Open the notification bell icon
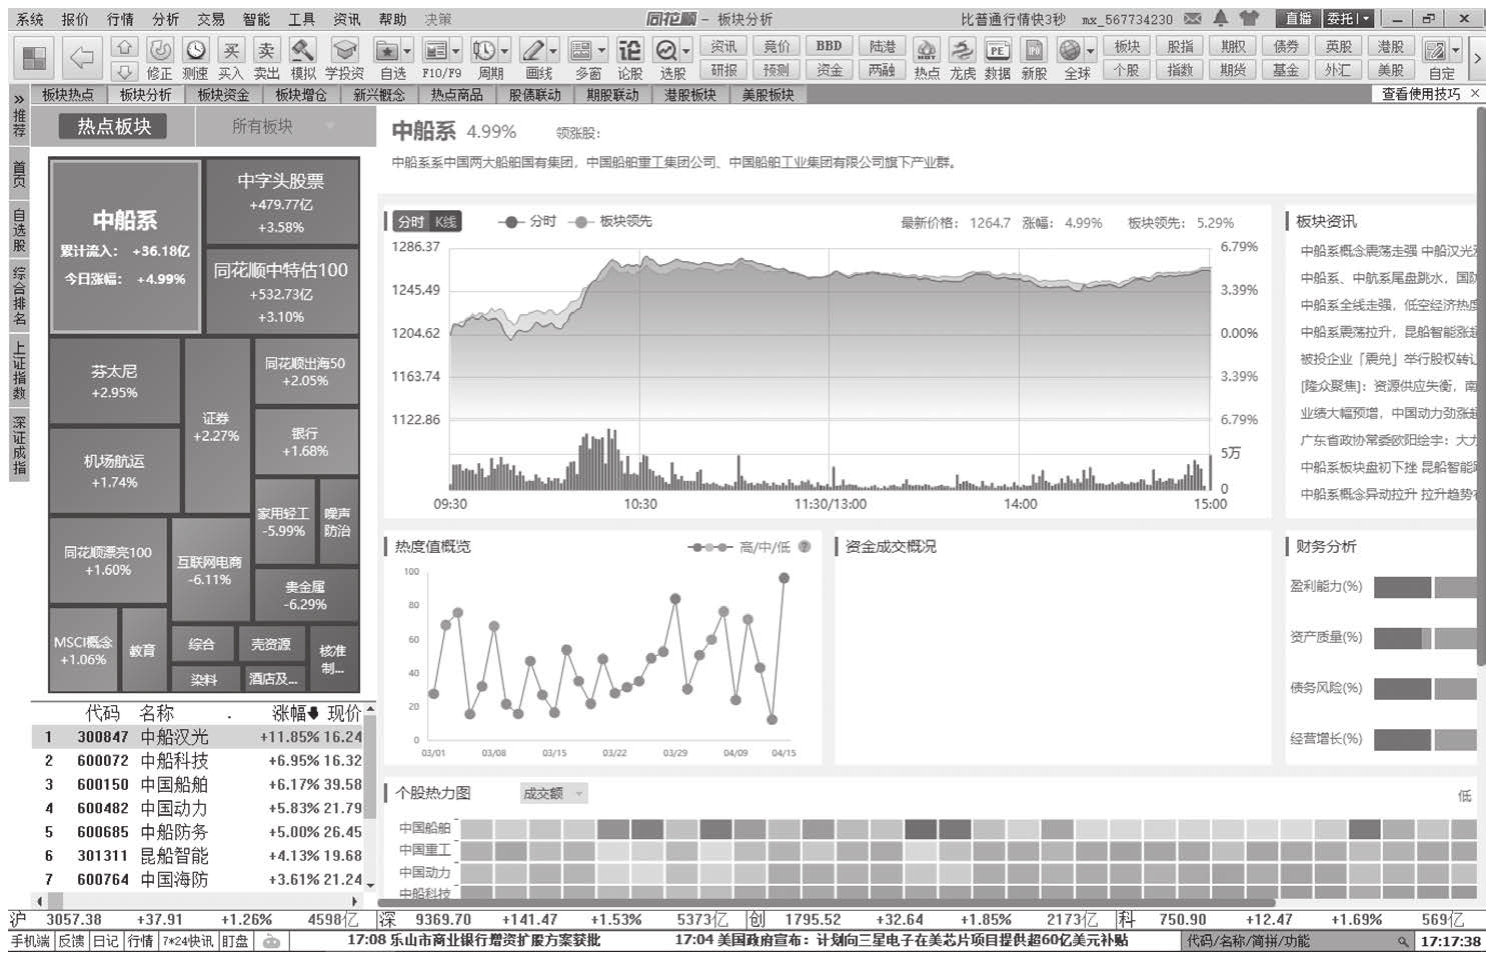The height and width of the screenshot is (956, 1489). 1221,18
